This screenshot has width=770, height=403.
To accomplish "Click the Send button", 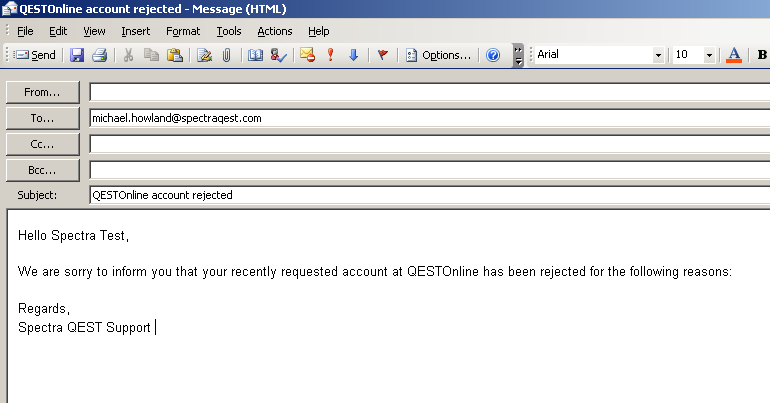I will (35, 55).
